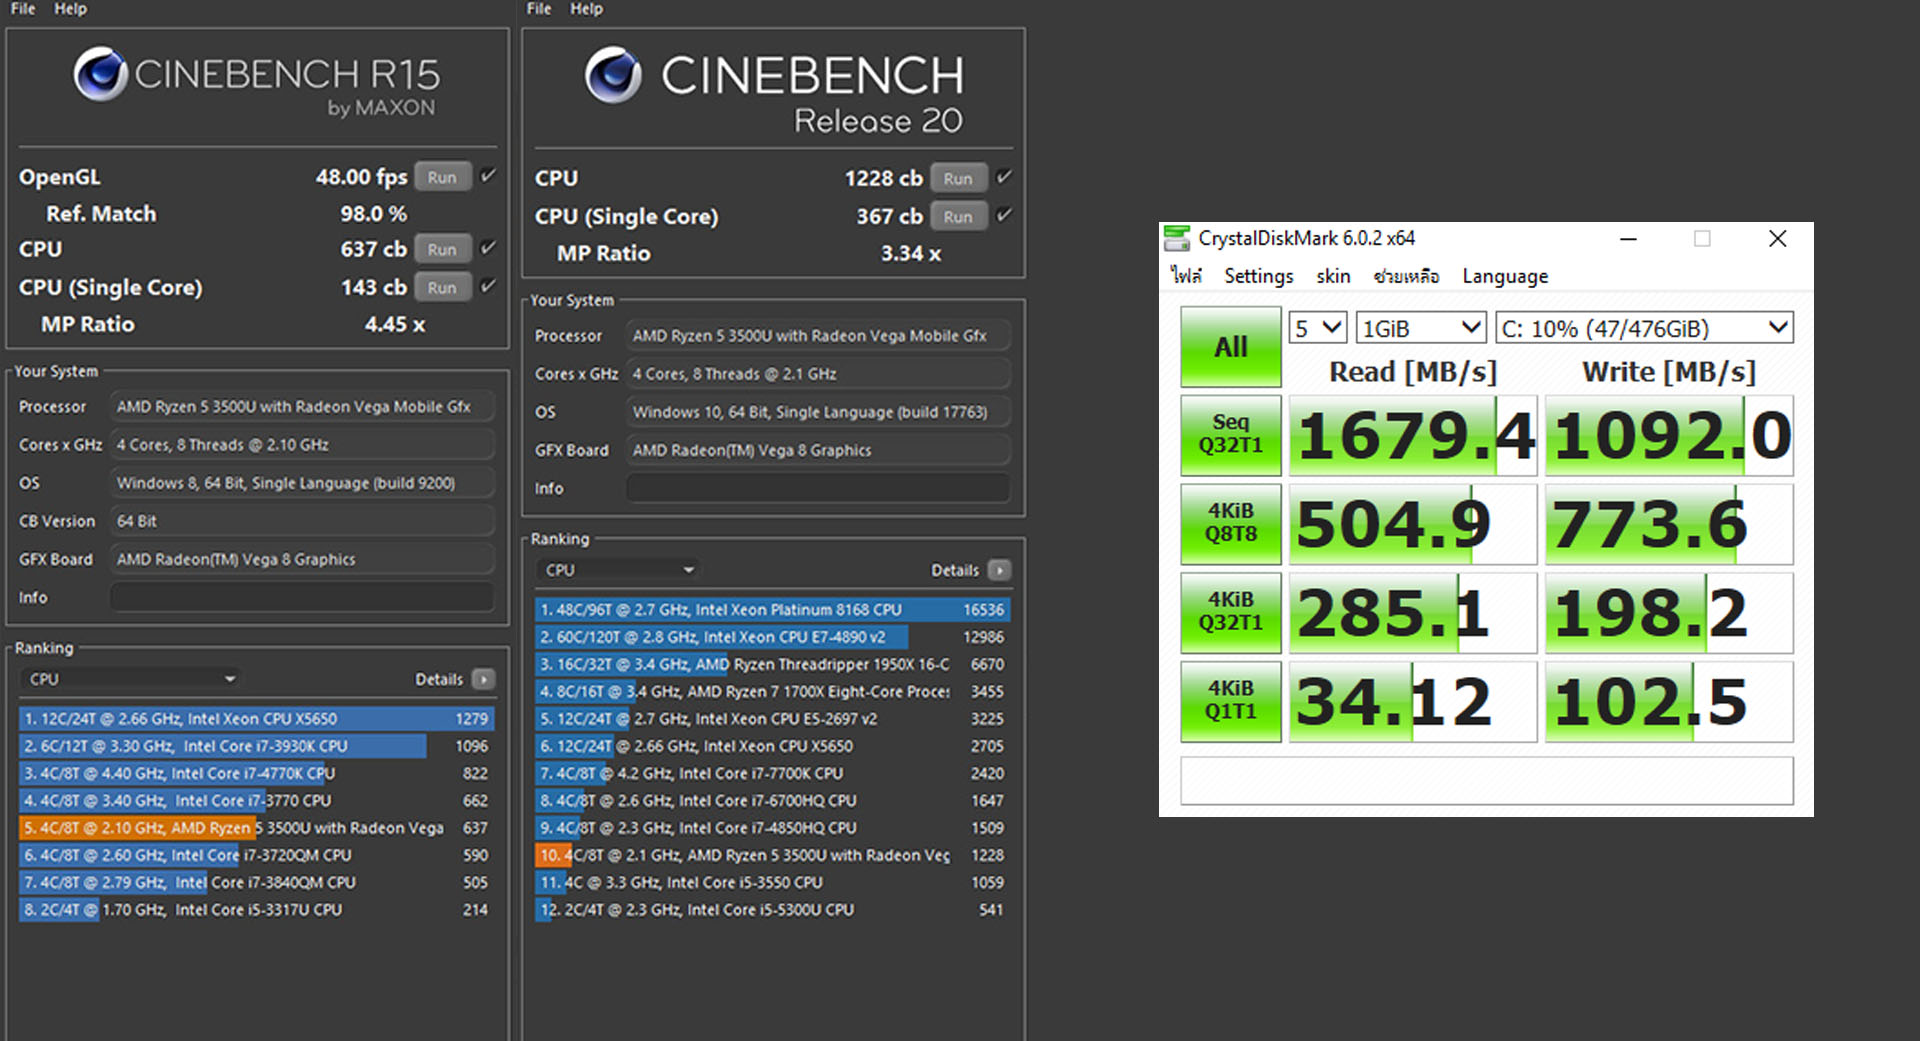This screenshot has width=1920, height=1041.
Task: Open Help menu in Cinebench R15
Action: [70, 9]
